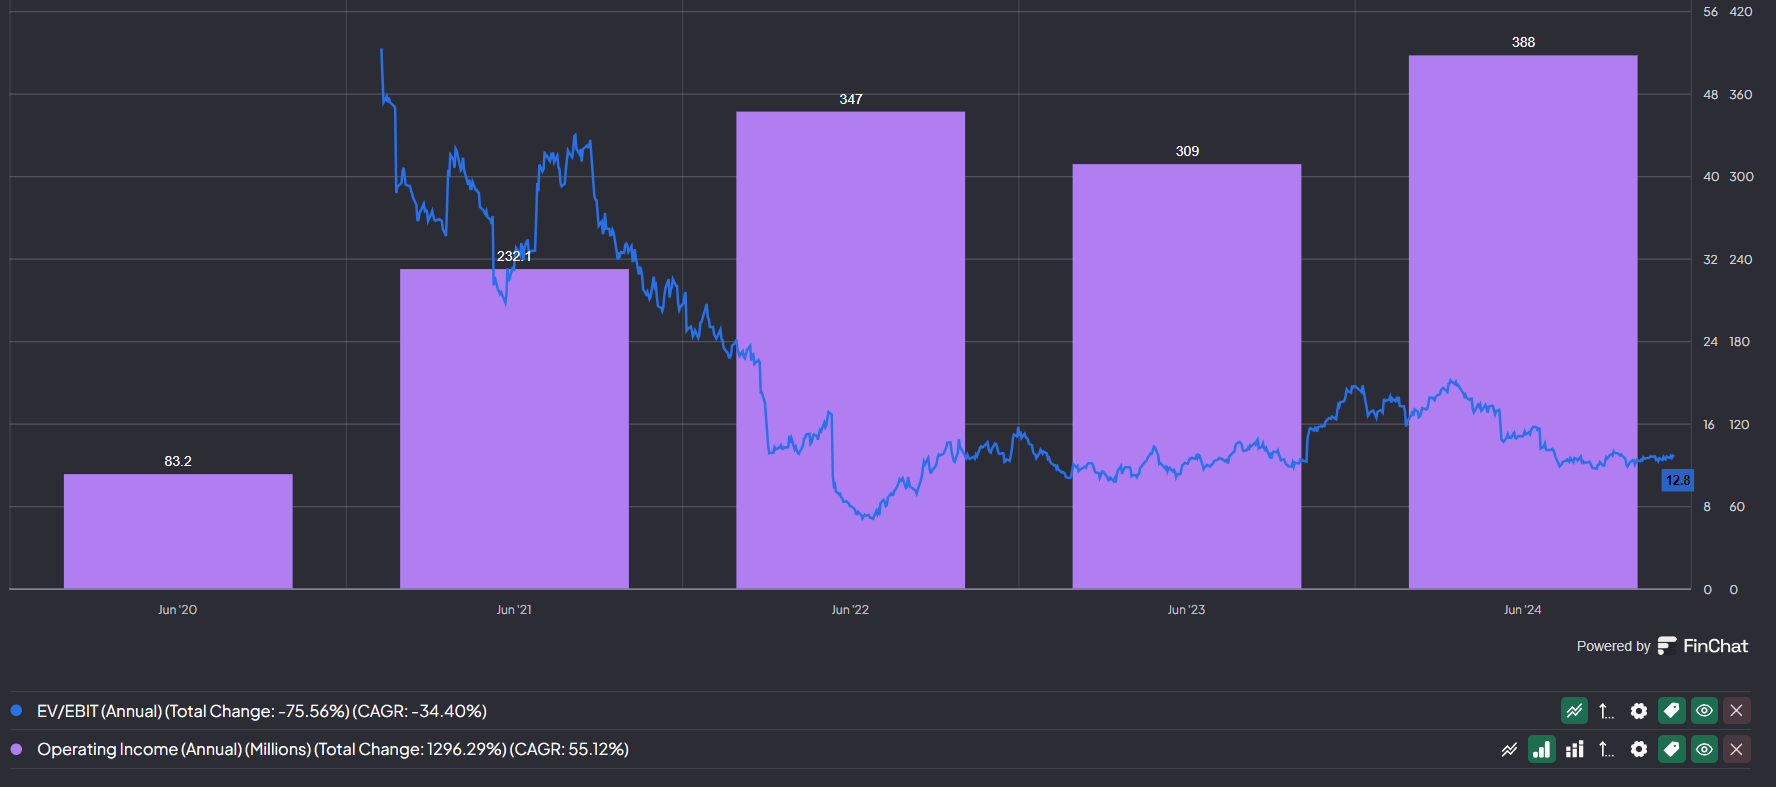Open axis options arrow for Operating Income
1776x787 pixels.
coord(1606,749)
